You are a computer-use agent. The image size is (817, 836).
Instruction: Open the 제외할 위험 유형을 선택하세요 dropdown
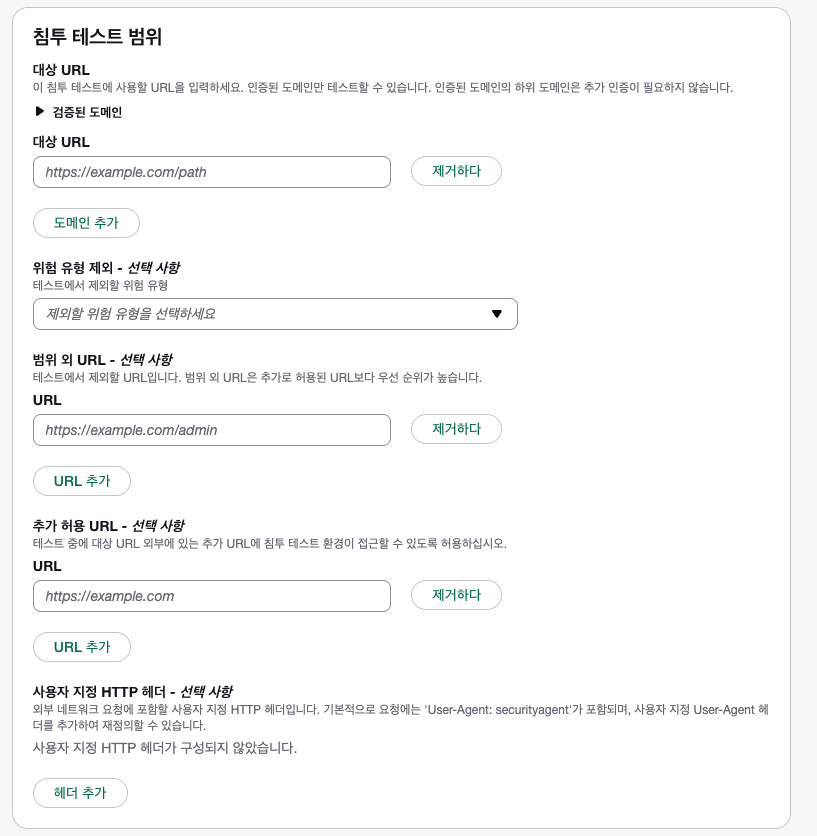[x=260, y=314]
